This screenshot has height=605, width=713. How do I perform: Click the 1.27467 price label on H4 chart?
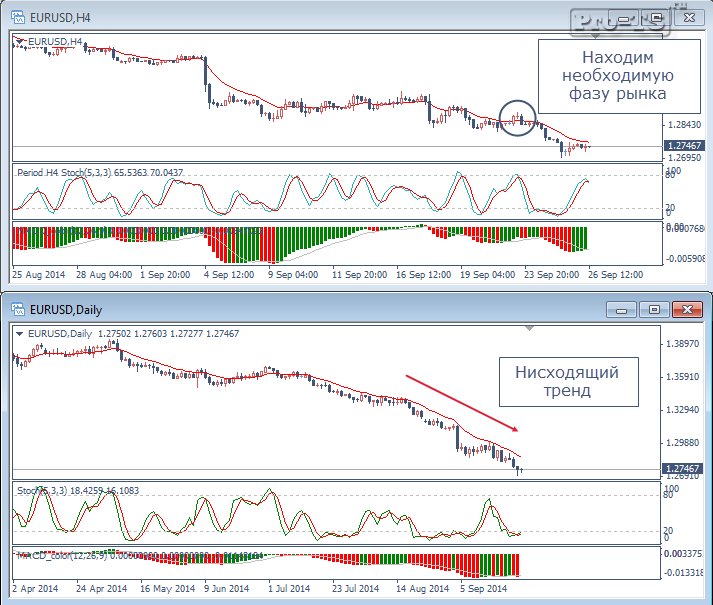tap(684, 146)
